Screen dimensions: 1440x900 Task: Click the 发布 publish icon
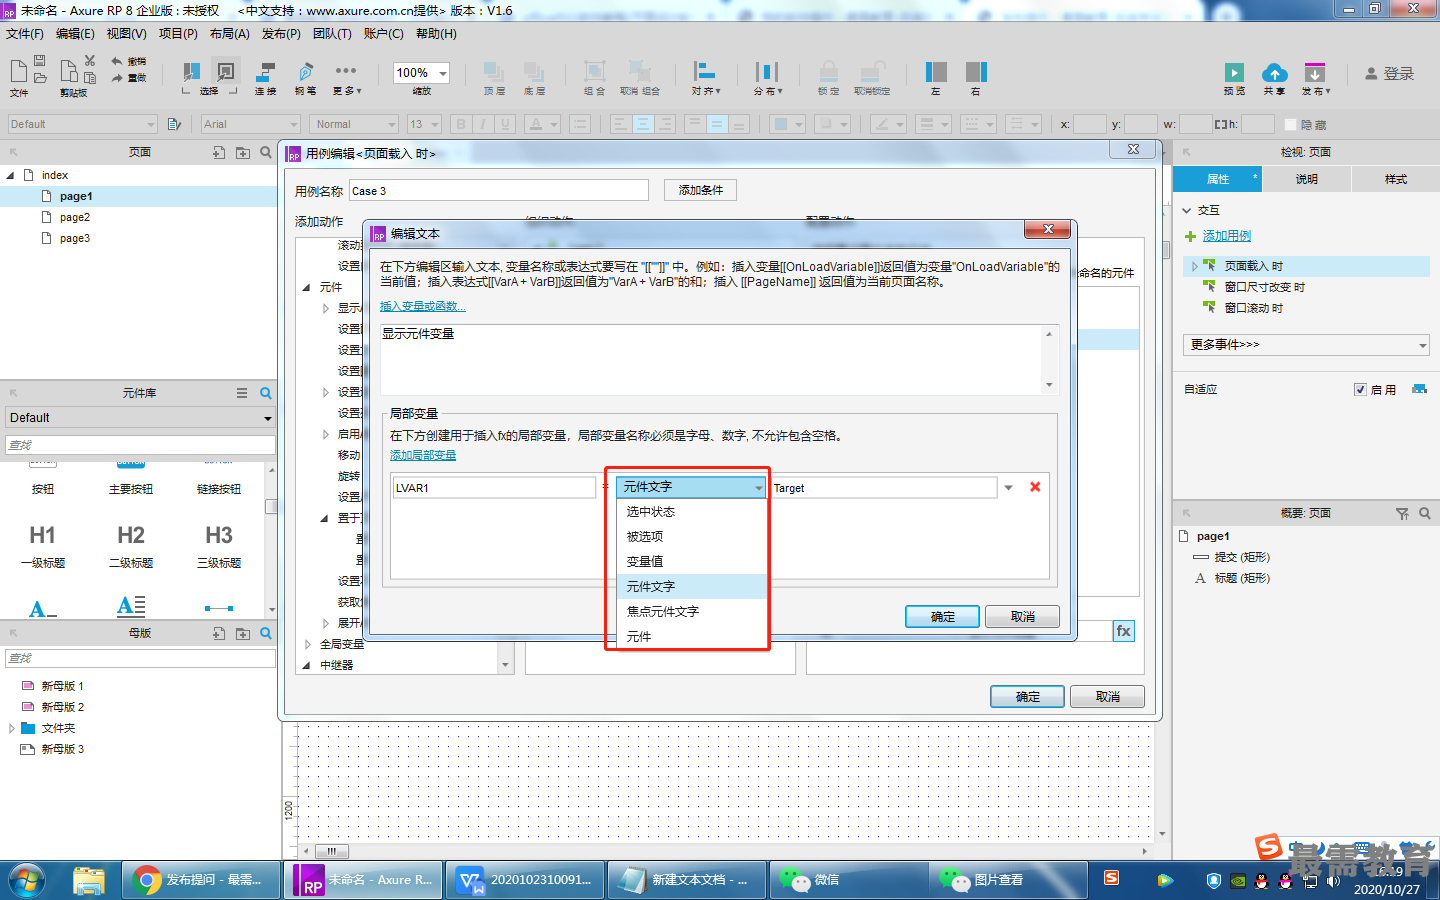[1315, 72]
